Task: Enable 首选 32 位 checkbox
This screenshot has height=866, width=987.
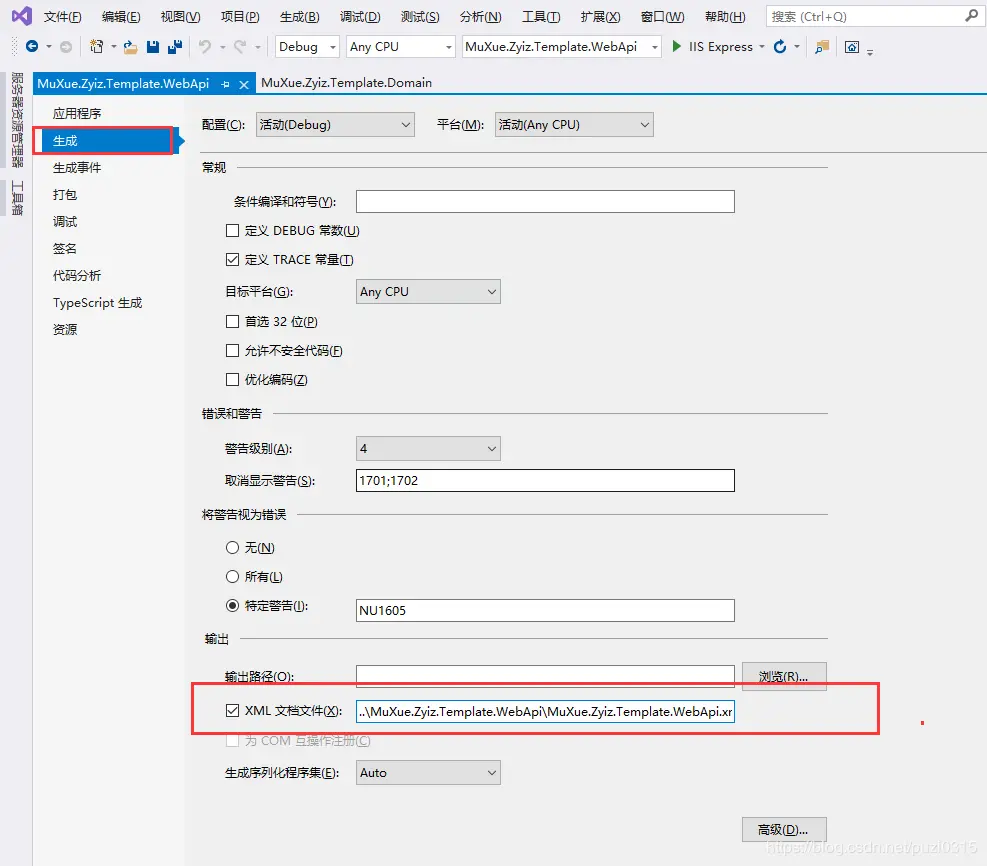Action: pos(232,322)
